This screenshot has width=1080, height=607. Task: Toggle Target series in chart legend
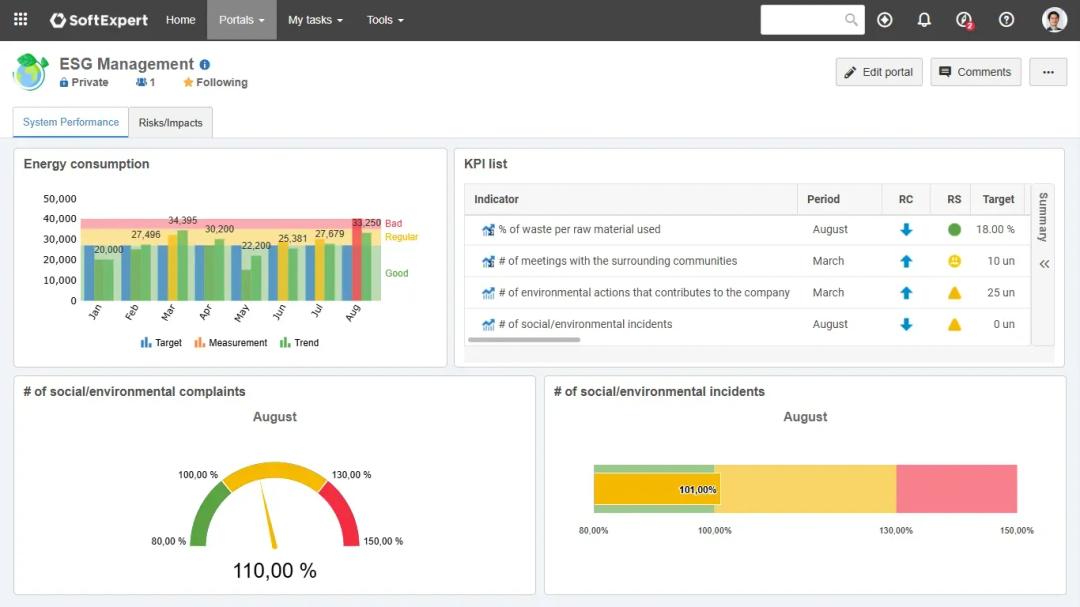click(x=161, y=343)
